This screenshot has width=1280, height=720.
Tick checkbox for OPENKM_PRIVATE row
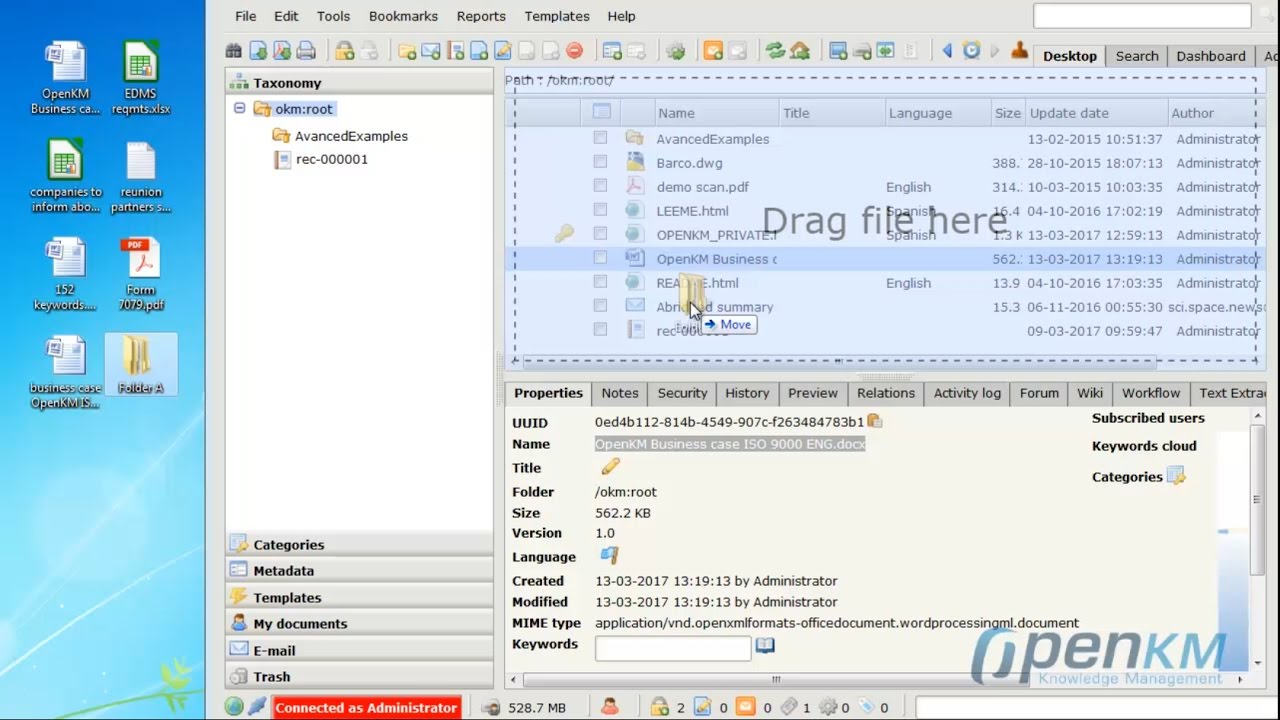point(600,234)
